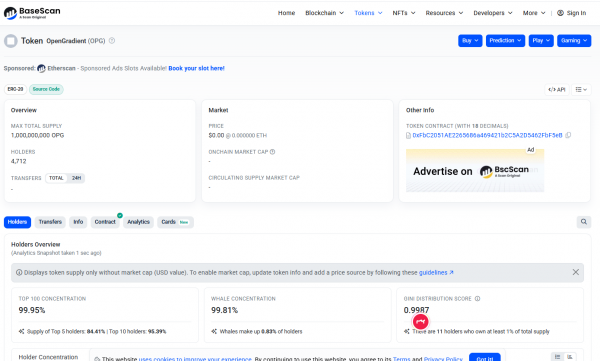Click the API button
The image size is (600, 361).
(x=556, y=90)
